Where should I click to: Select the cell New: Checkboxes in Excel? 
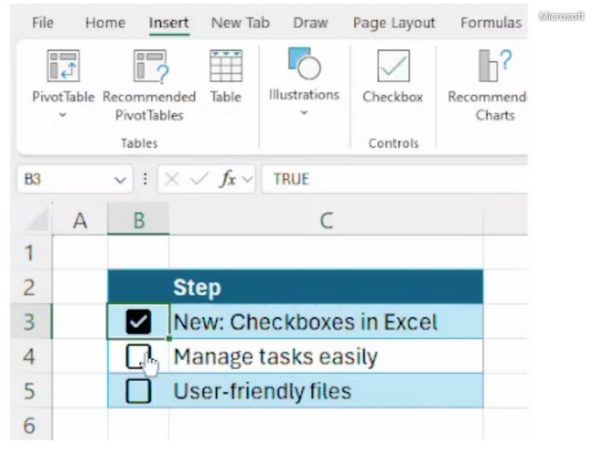click(x=326, y=321)
